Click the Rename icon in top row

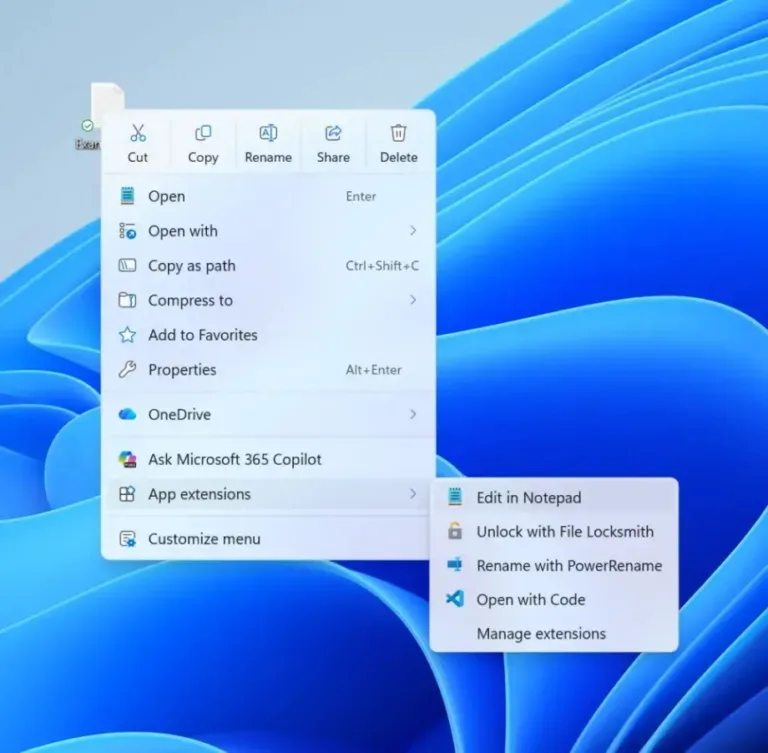tap(268, 133)
